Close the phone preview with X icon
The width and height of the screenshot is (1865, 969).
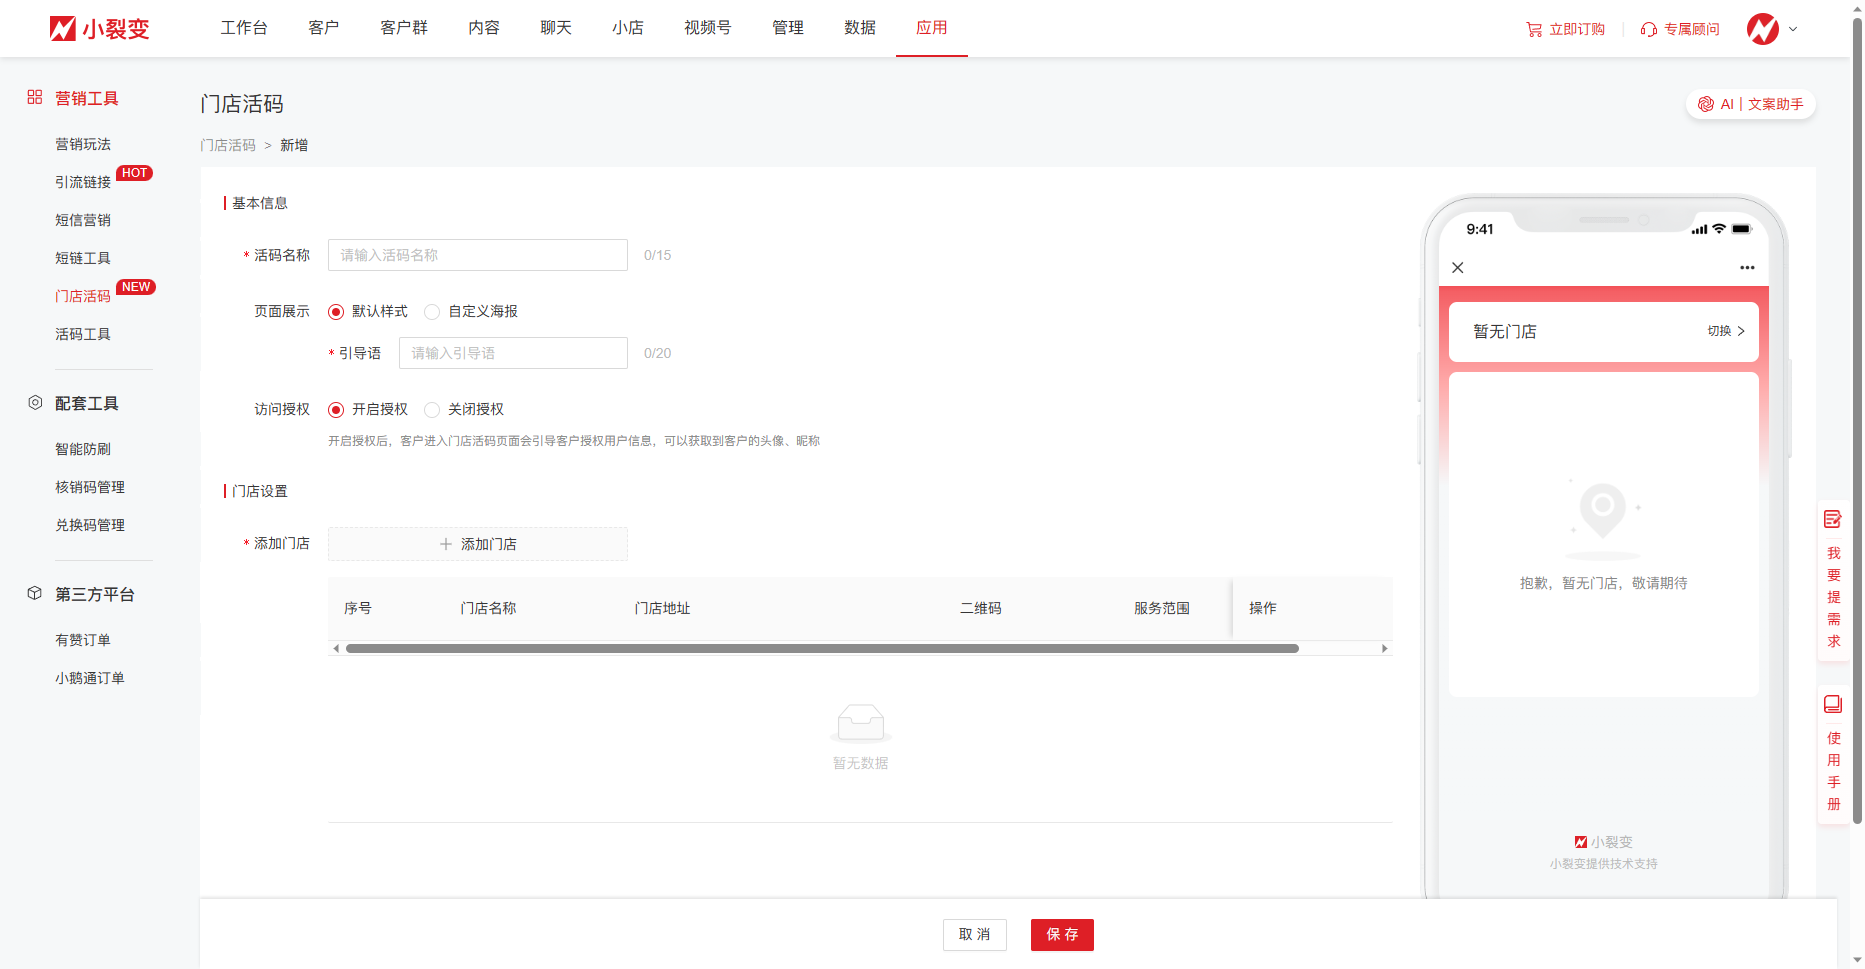1458,268
